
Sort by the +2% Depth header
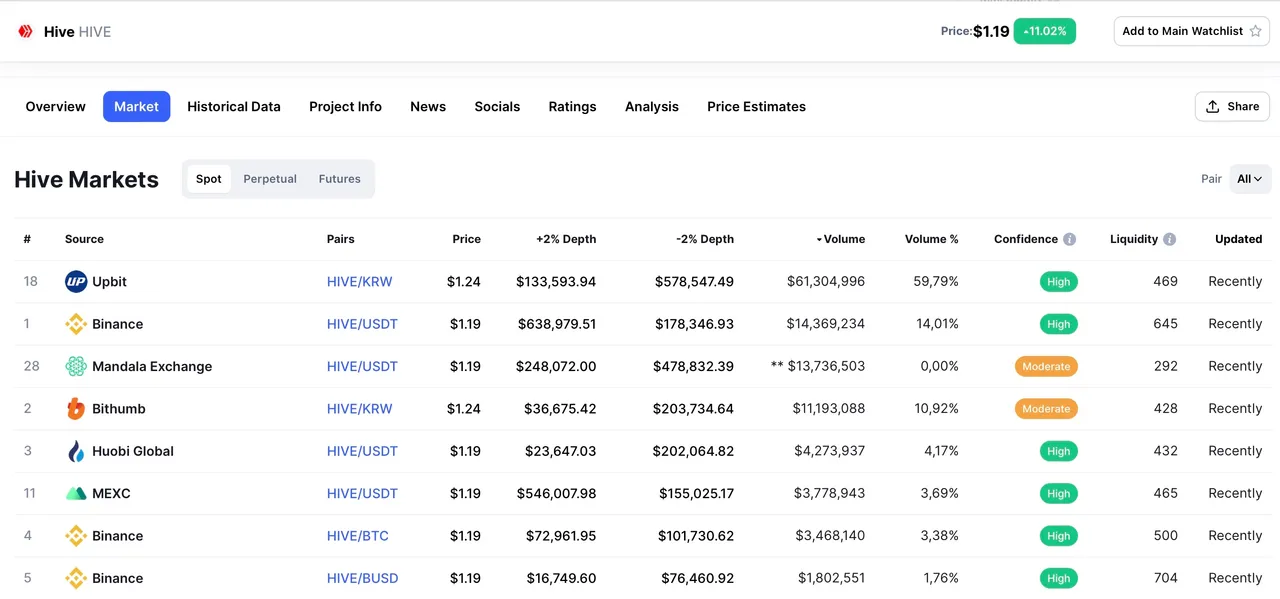click(566, 239)
